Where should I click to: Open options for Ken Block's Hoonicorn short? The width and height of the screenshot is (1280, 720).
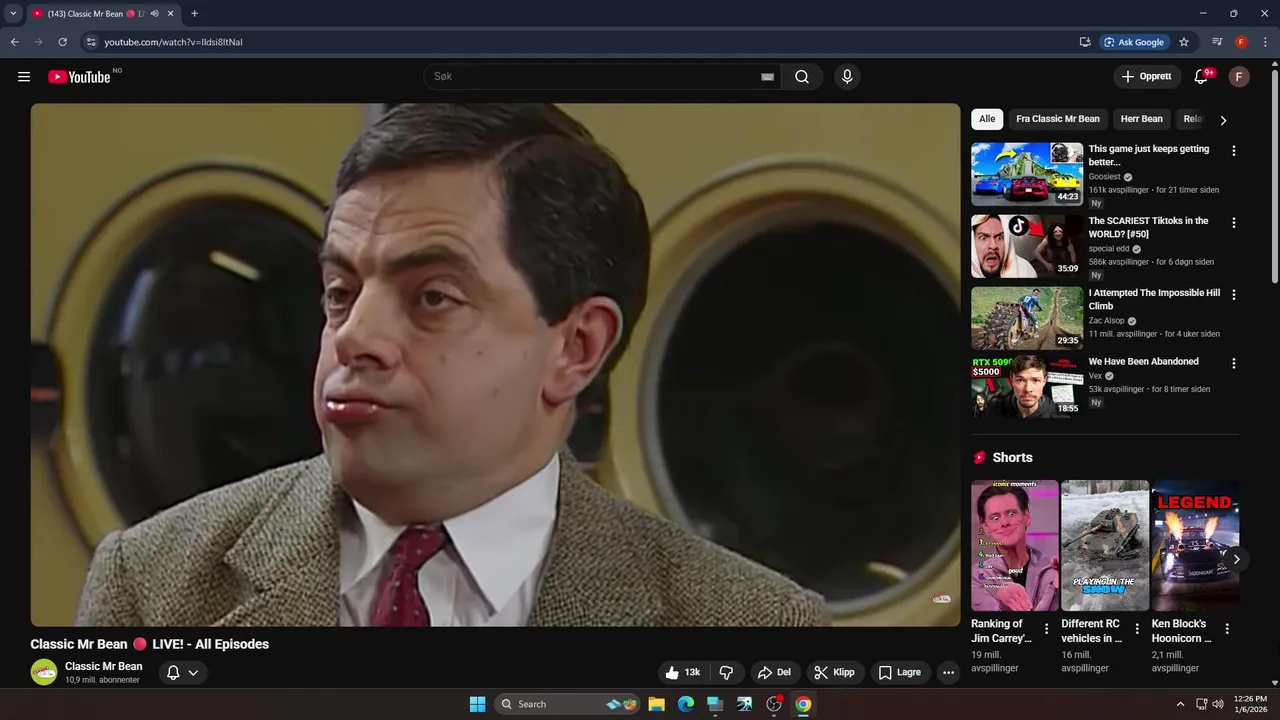point(1227,629)
